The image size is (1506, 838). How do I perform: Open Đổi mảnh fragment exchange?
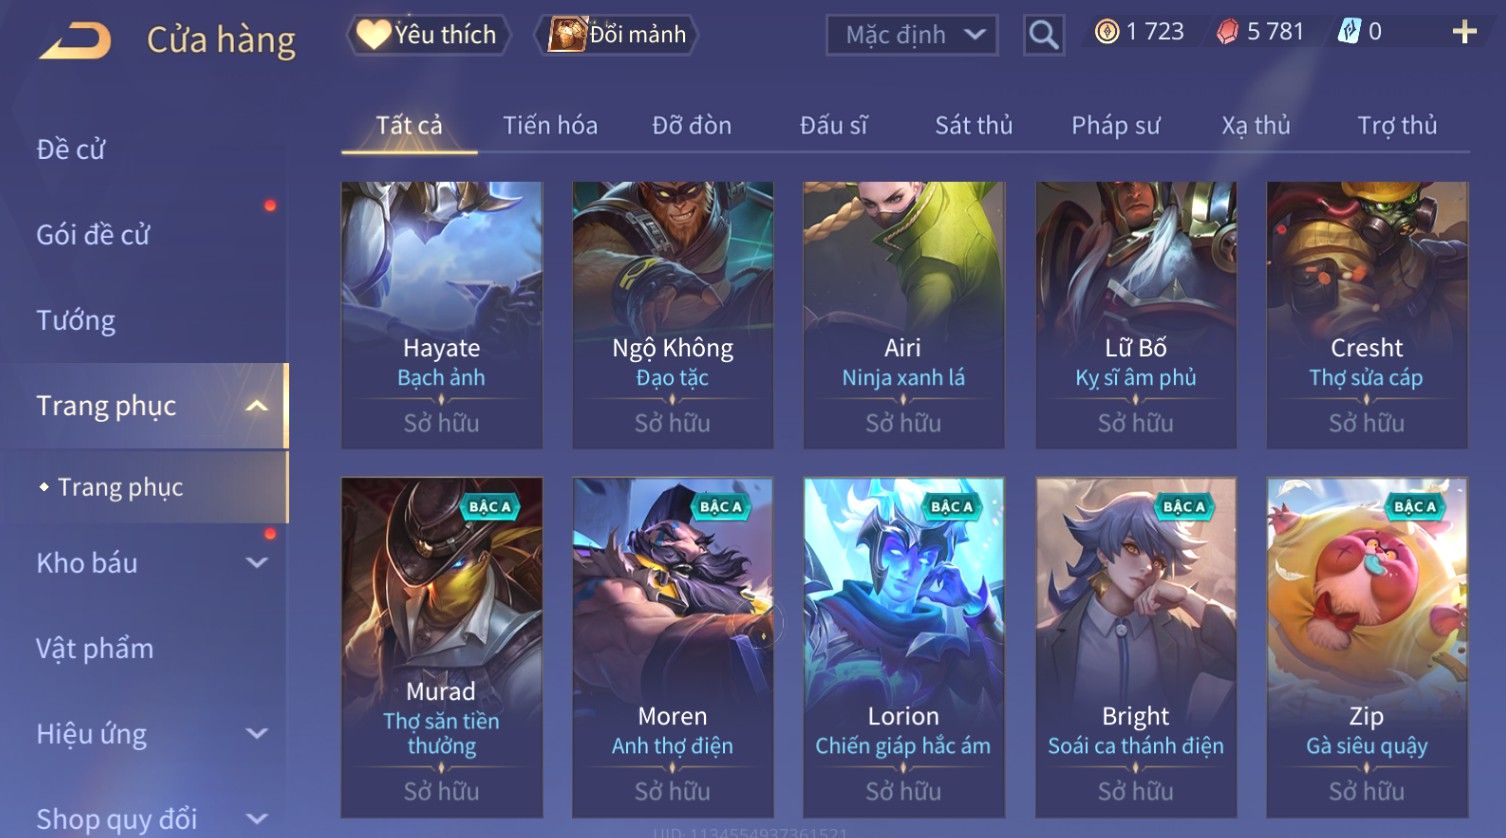[x=616, y=35]
